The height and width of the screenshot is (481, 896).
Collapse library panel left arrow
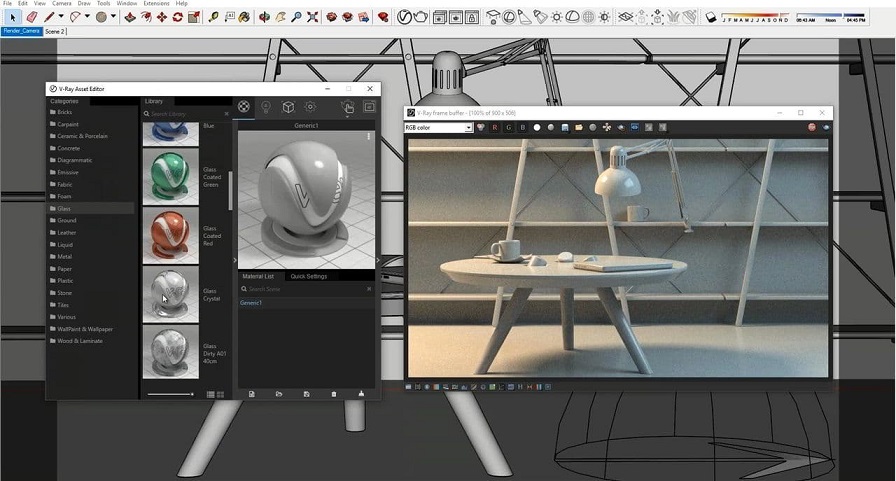click(235, 260)
